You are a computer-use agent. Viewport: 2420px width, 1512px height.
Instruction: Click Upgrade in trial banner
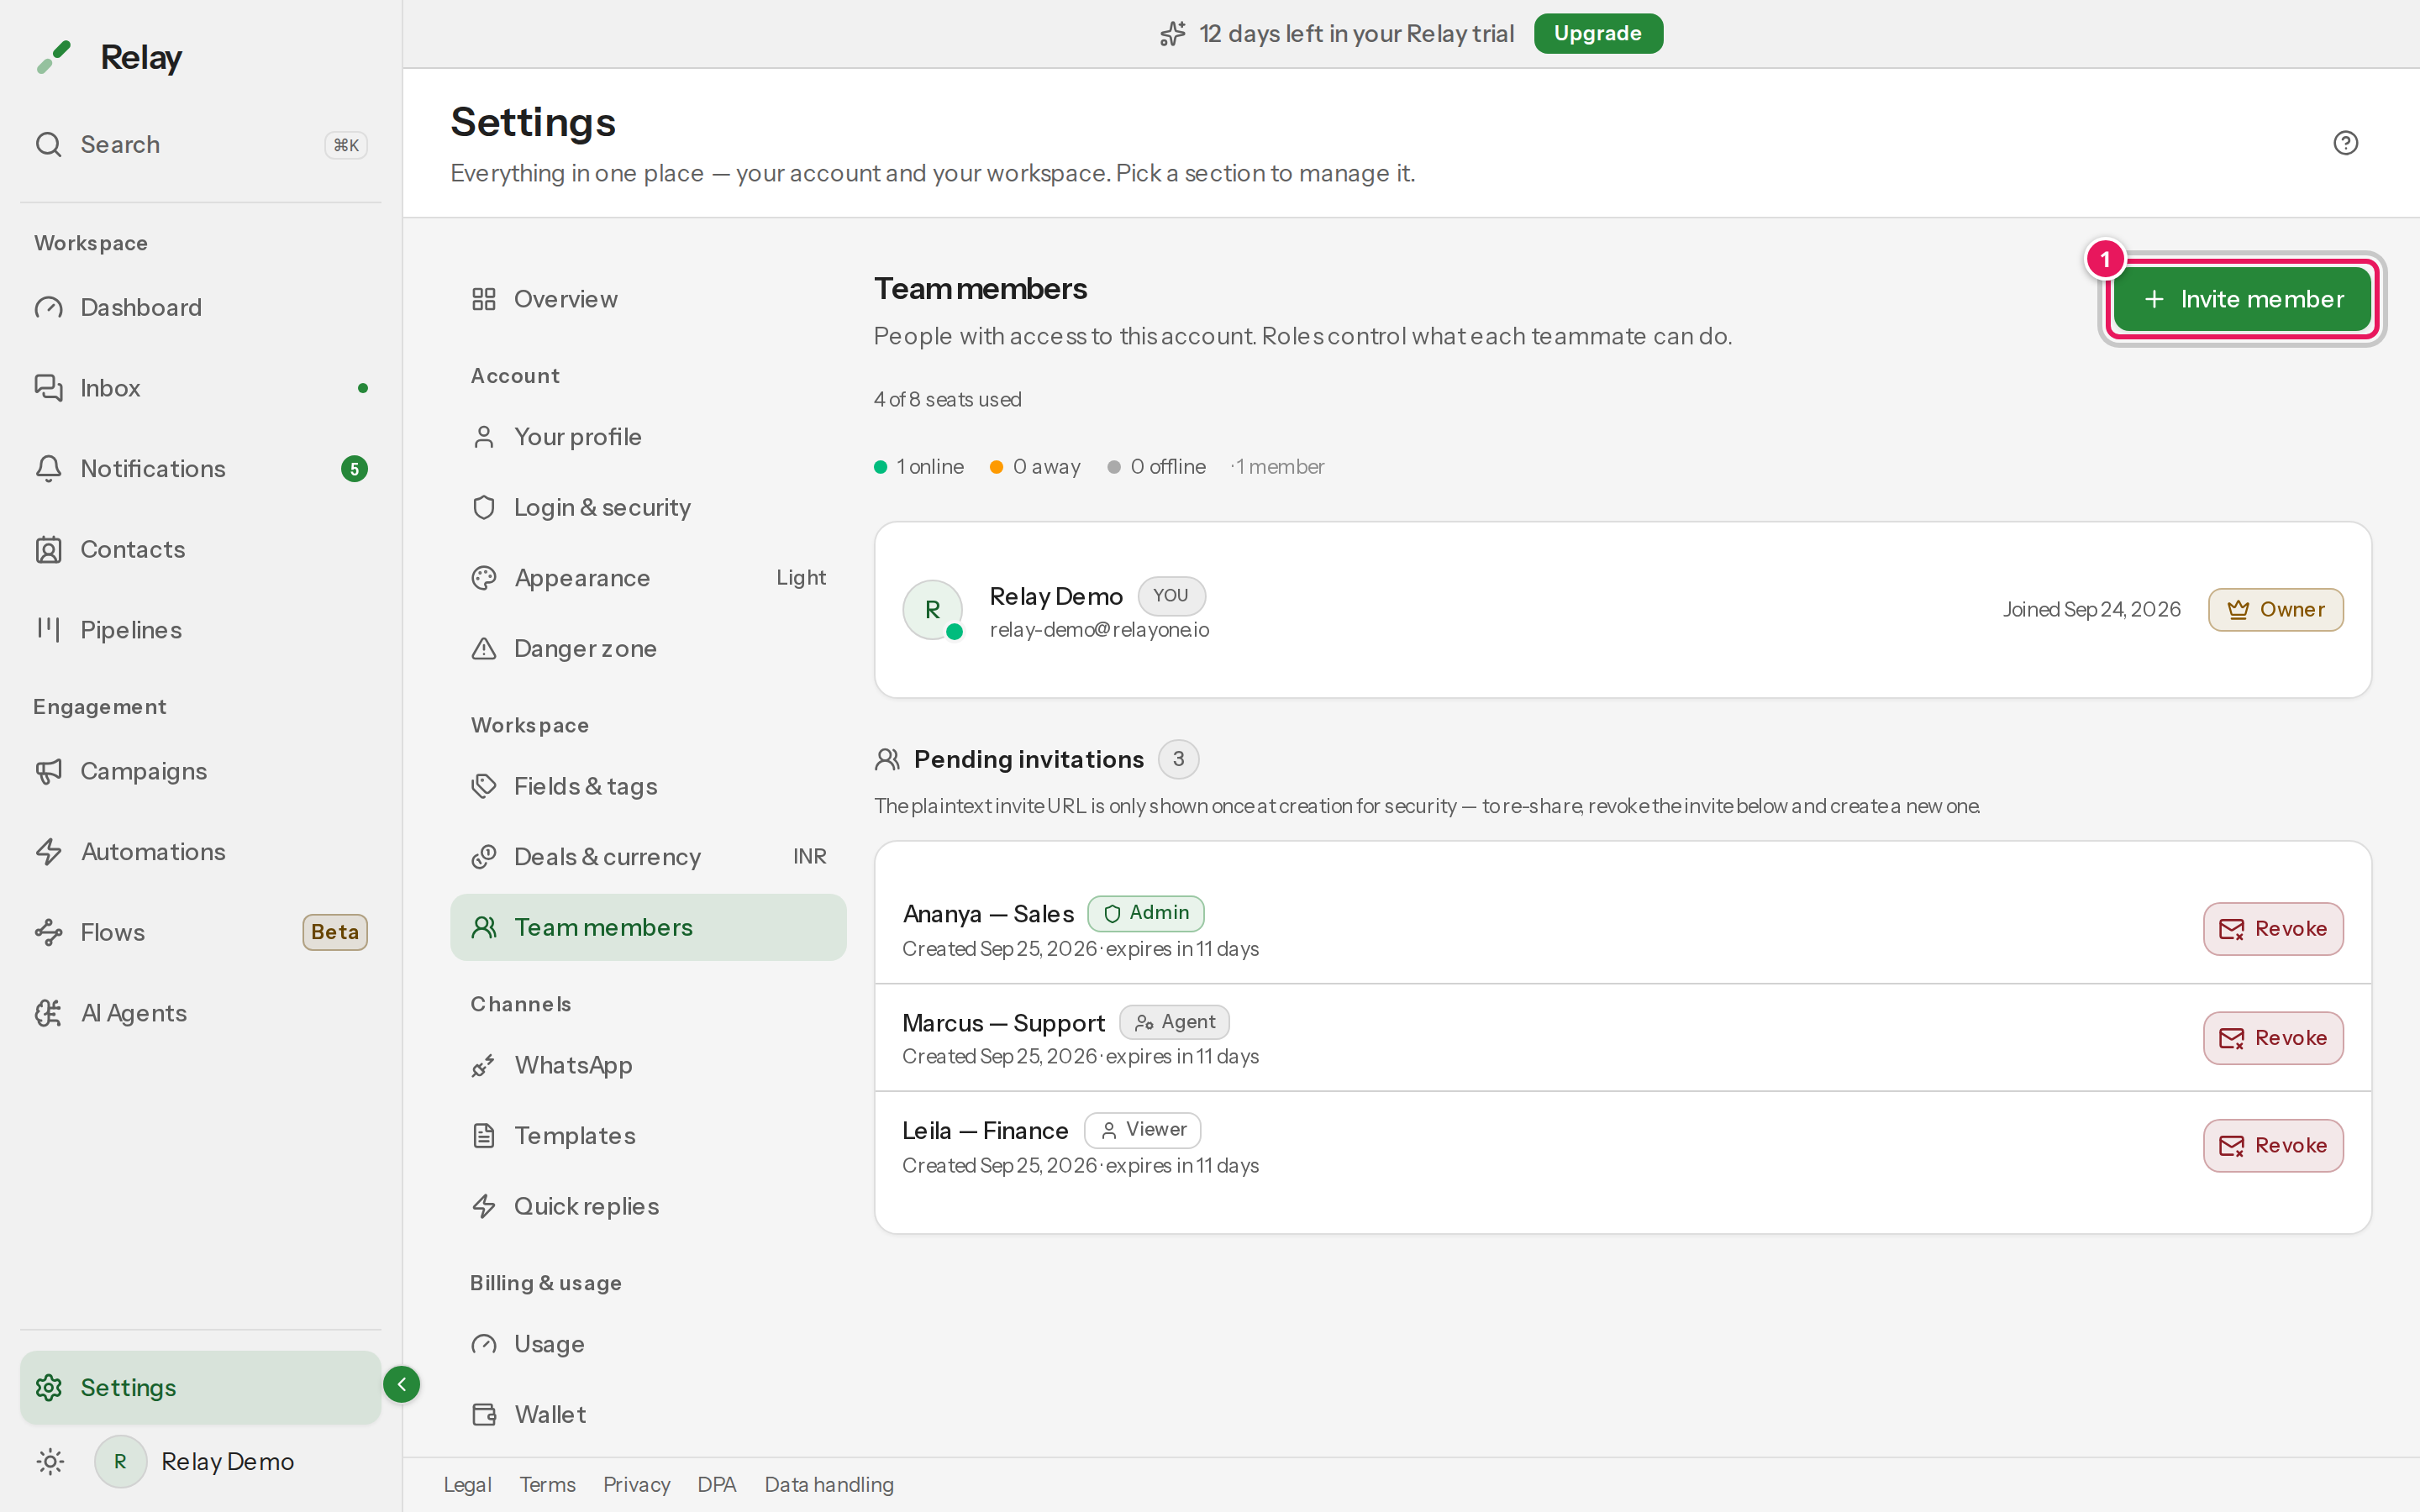(x=1598, y=33)
